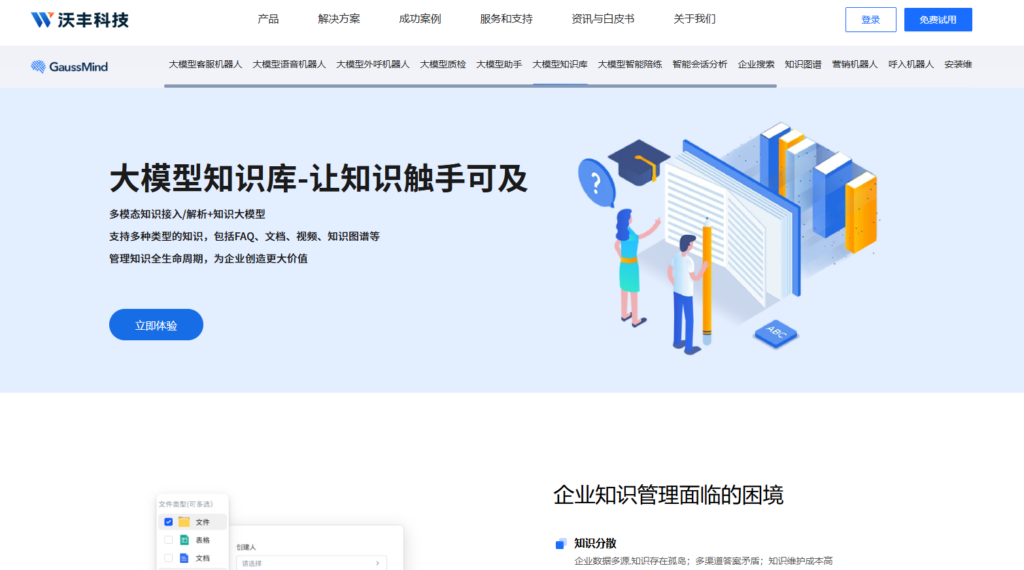Open the 解决方案 menu
The image size is (1024, 570).
[338, 19]
